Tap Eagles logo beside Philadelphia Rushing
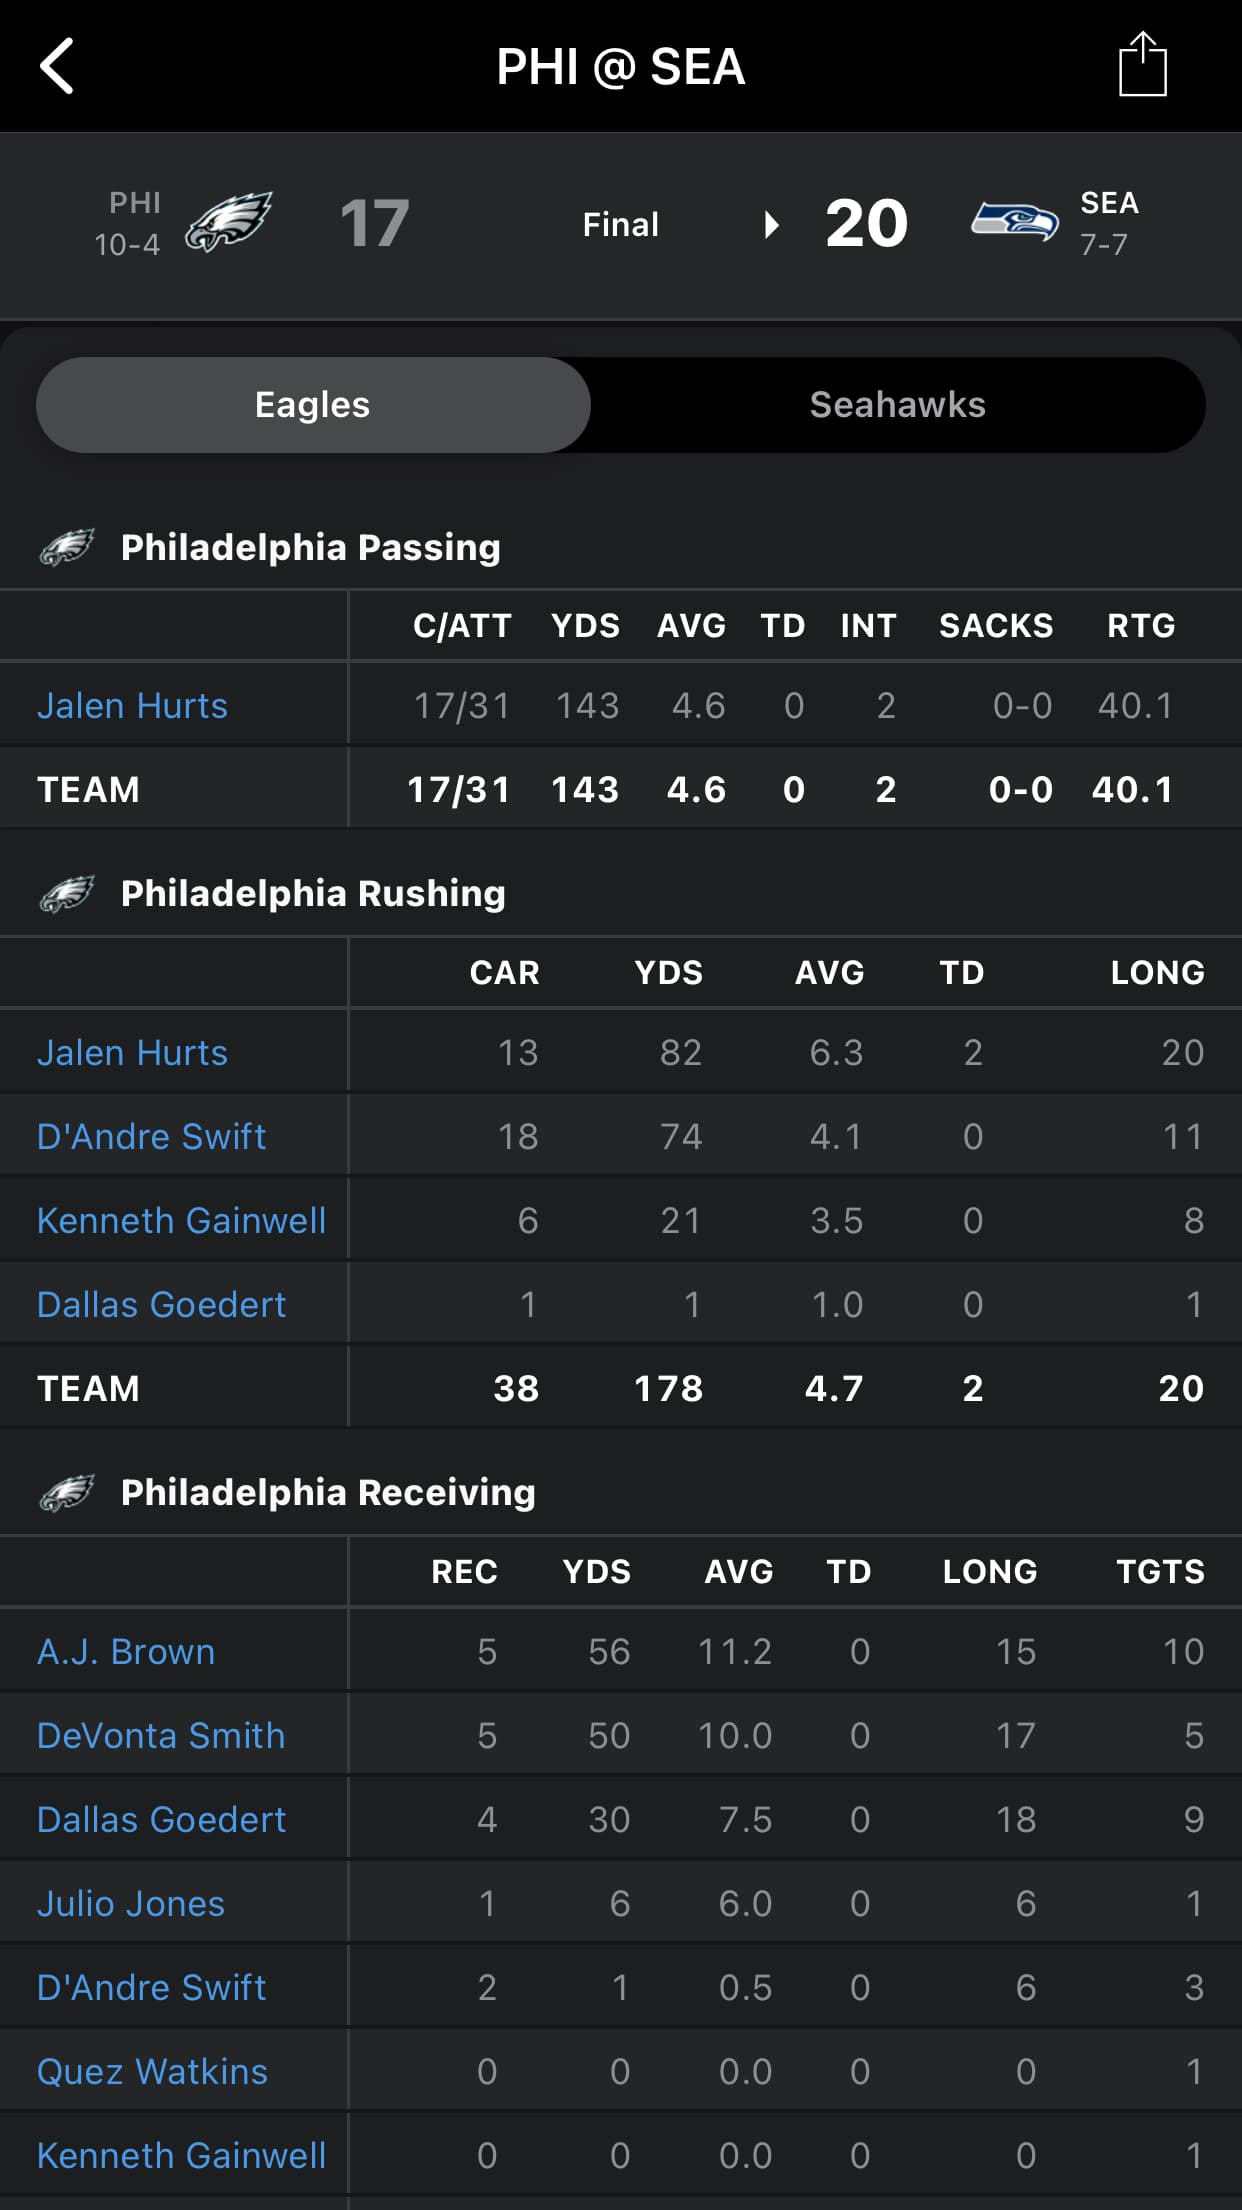1242x2210 pixels. click(x=67, y=893)
